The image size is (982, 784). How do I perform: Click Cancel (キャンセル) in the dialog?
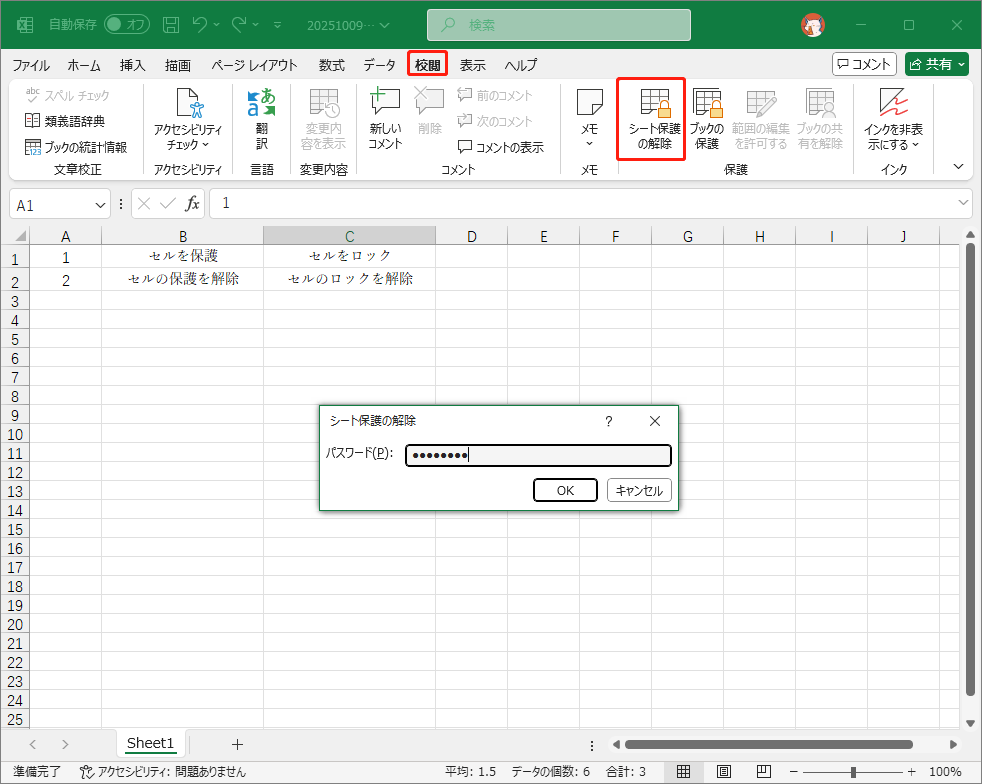pos(639,490)
